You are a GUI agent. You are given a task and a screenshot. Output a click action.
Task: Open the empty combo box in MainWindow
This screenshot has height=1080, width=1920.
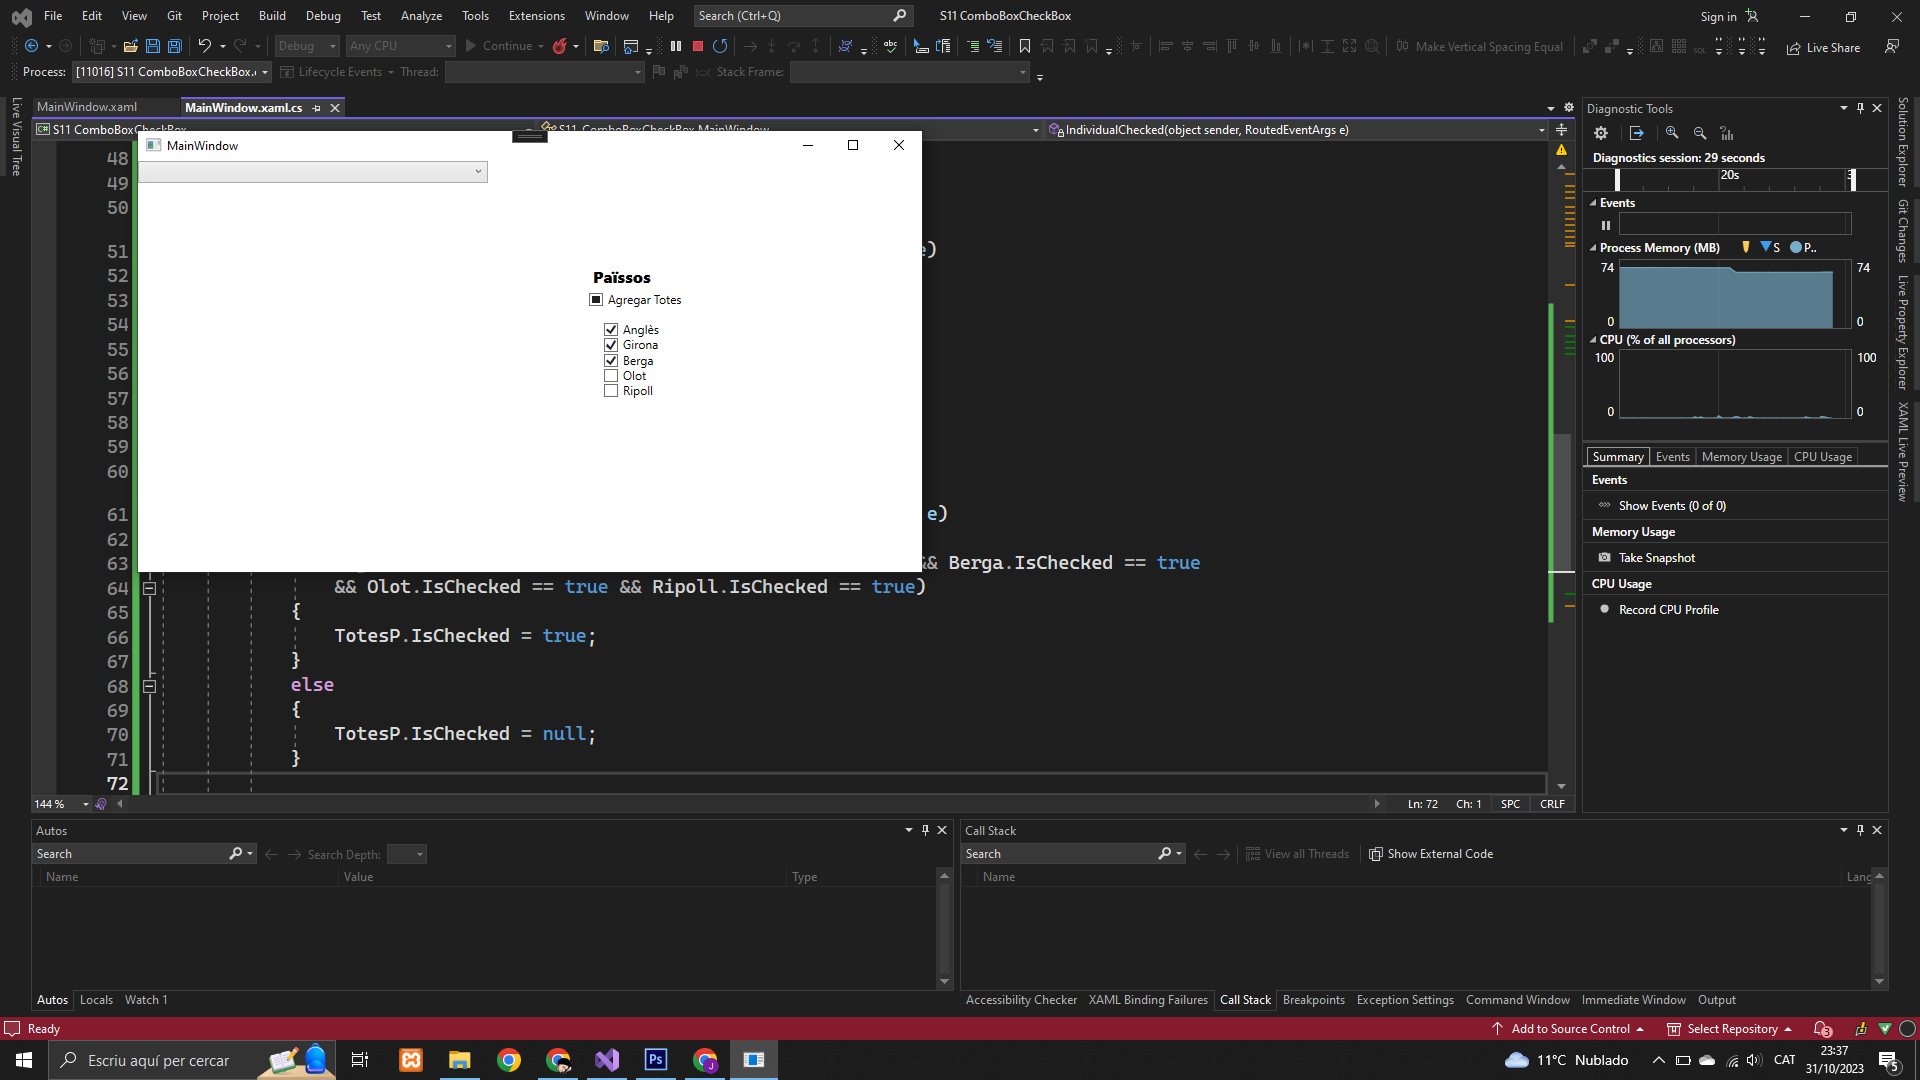[x=312, y=172]
